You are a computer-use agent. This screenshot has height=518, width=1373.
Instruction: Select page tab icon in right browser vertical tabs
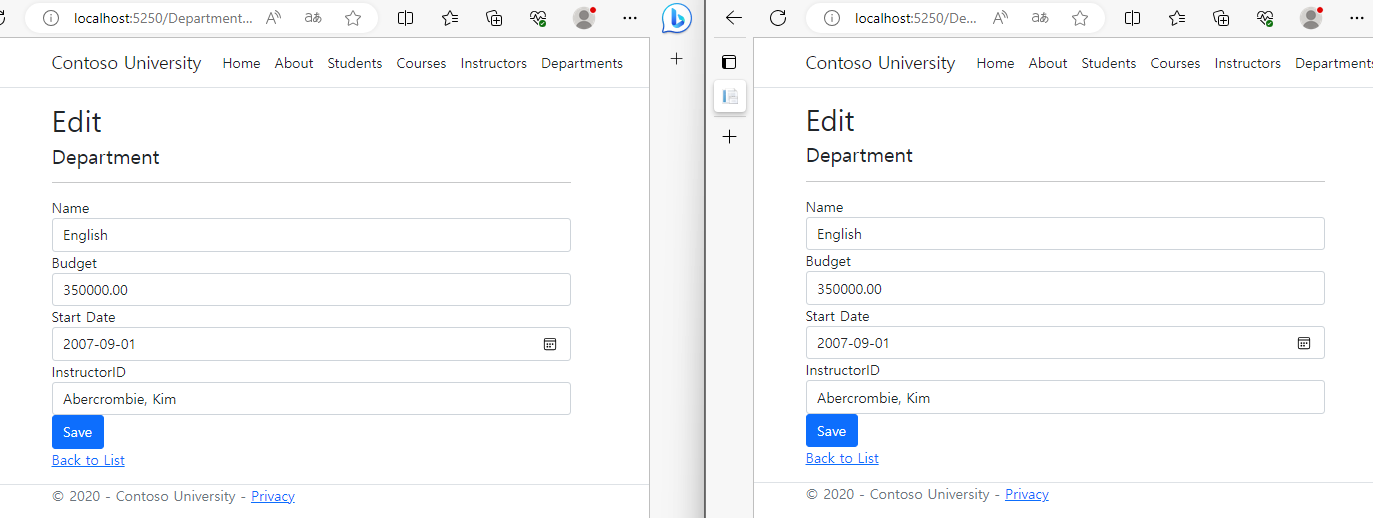point(730,97)
